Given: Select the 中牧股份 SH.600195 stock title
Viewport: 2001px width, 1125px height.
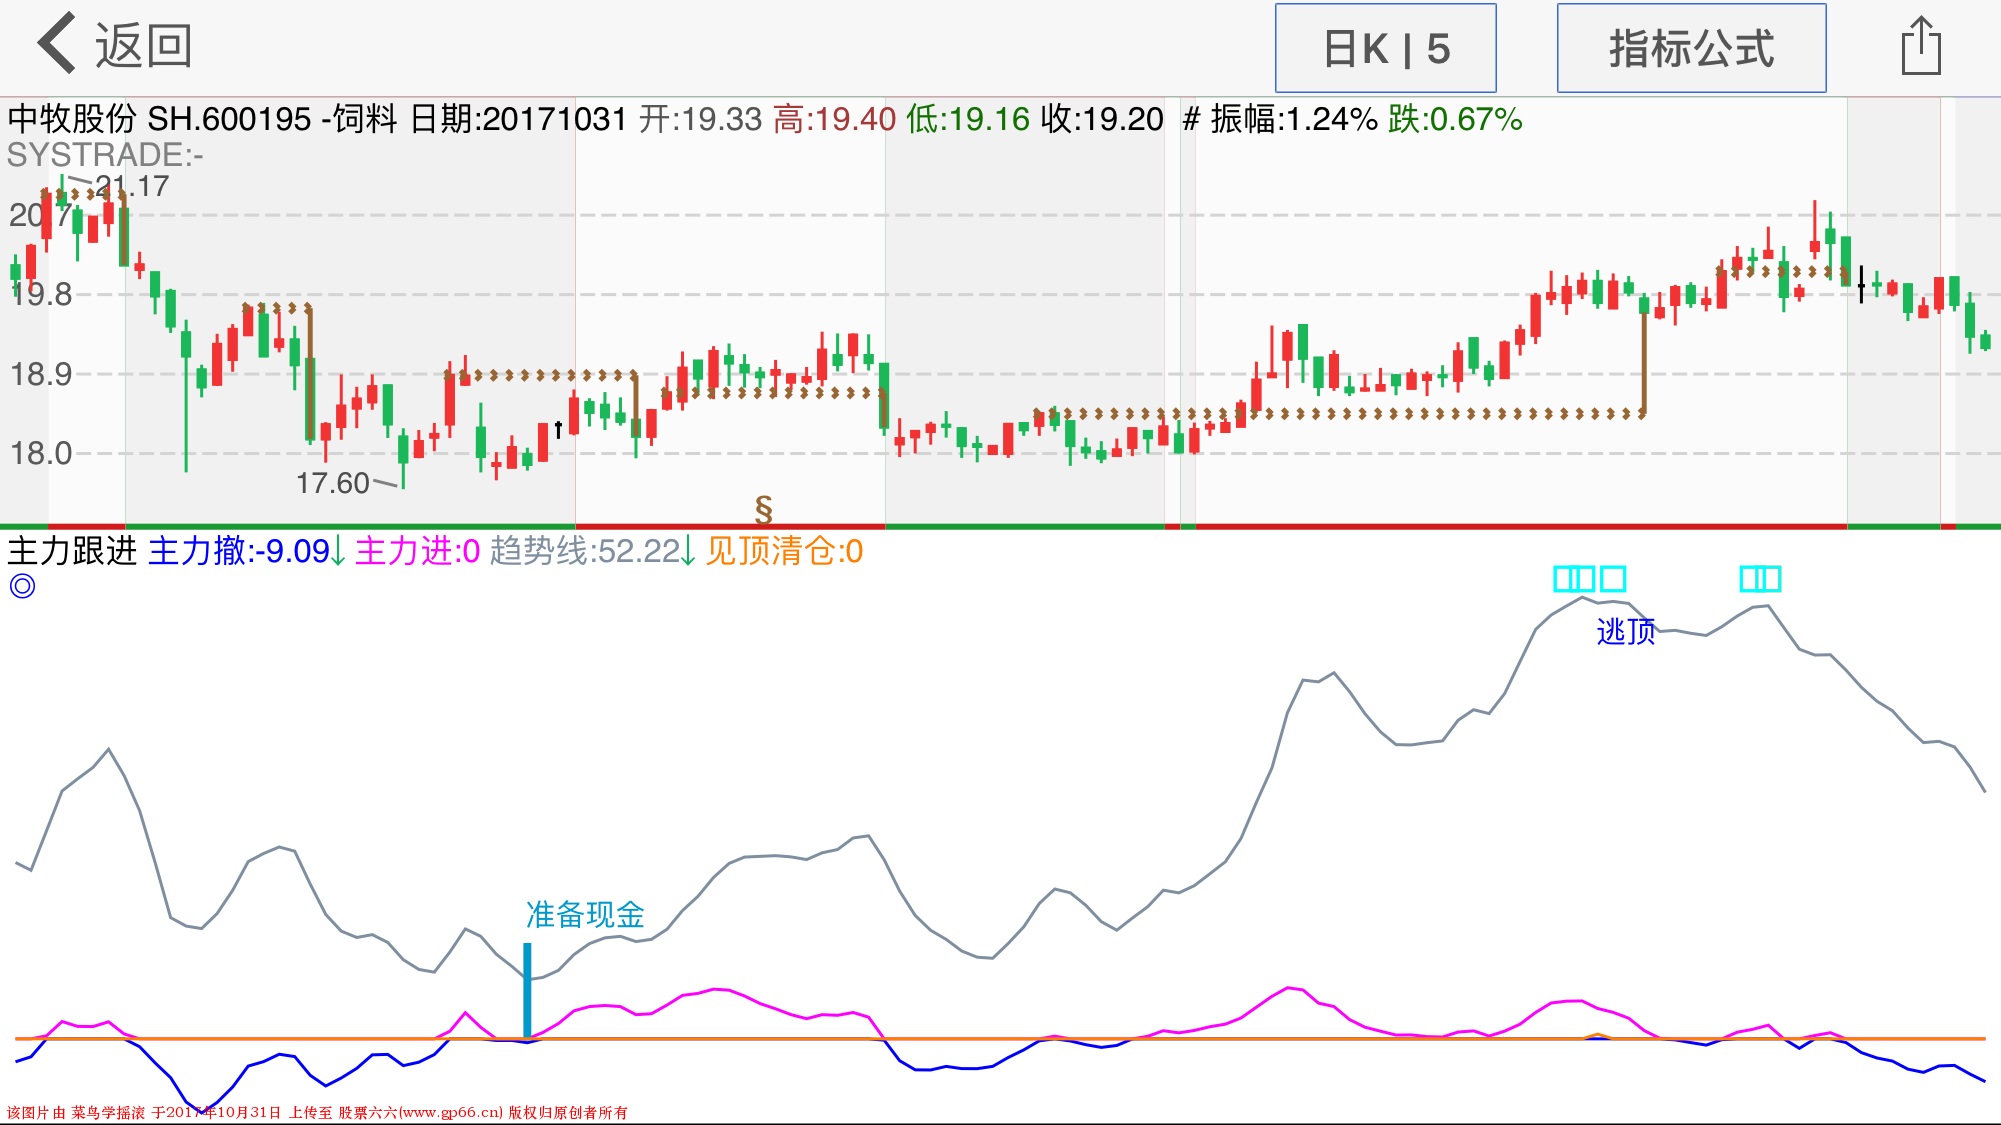Looking at the screenshot, I should [160, 119].
